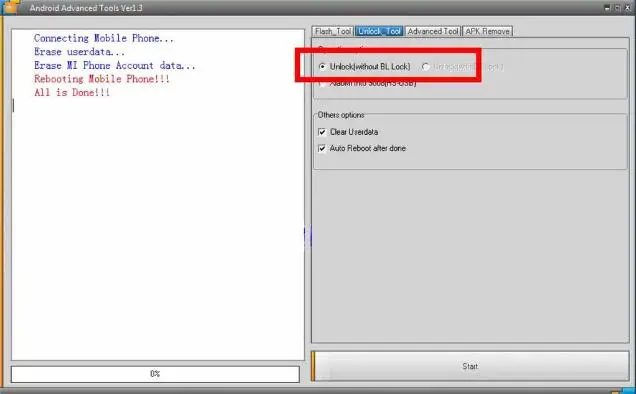Click the 0% progress bar
Screen dimensions: 636x394
pos(155,374)
